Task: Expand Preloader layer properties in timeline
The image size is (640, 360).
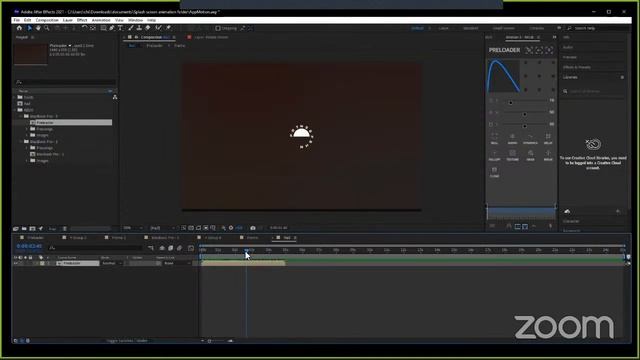Action: click(36, 263)
